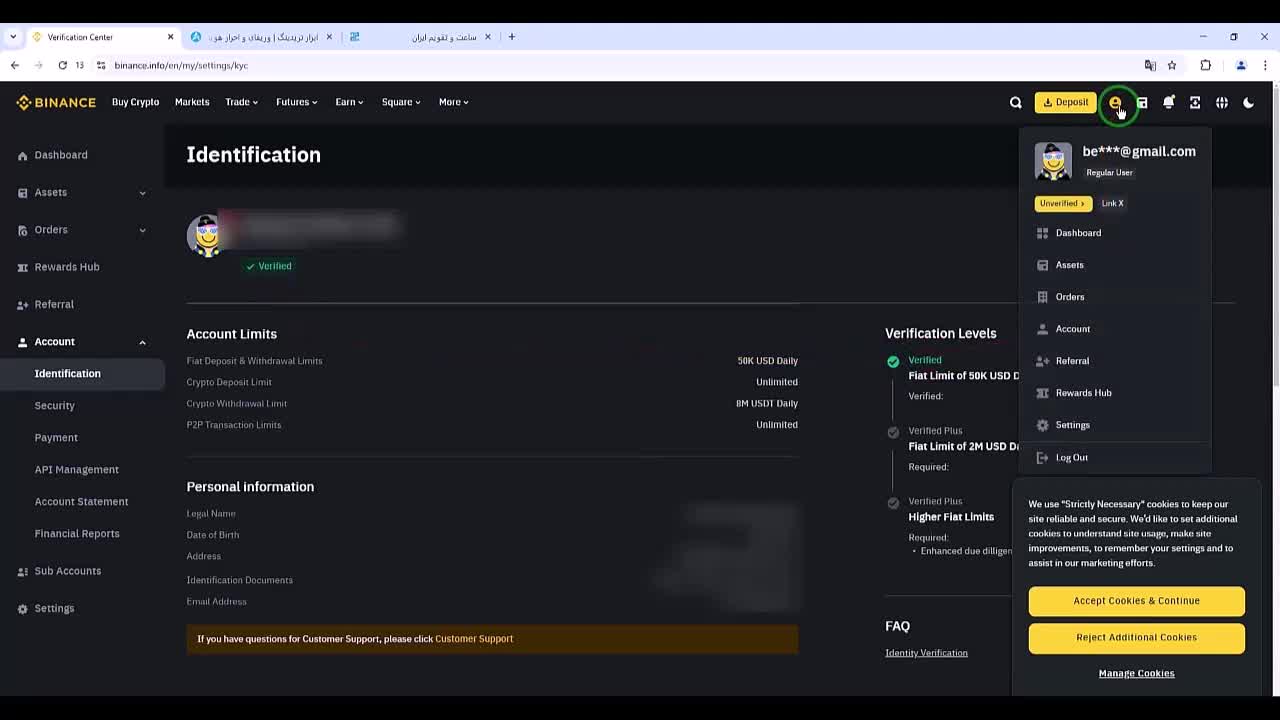The width and height of the screenshot is (1280, 720).
Task: Click the yellow Deposit button
Action: tap(1065, 102)
